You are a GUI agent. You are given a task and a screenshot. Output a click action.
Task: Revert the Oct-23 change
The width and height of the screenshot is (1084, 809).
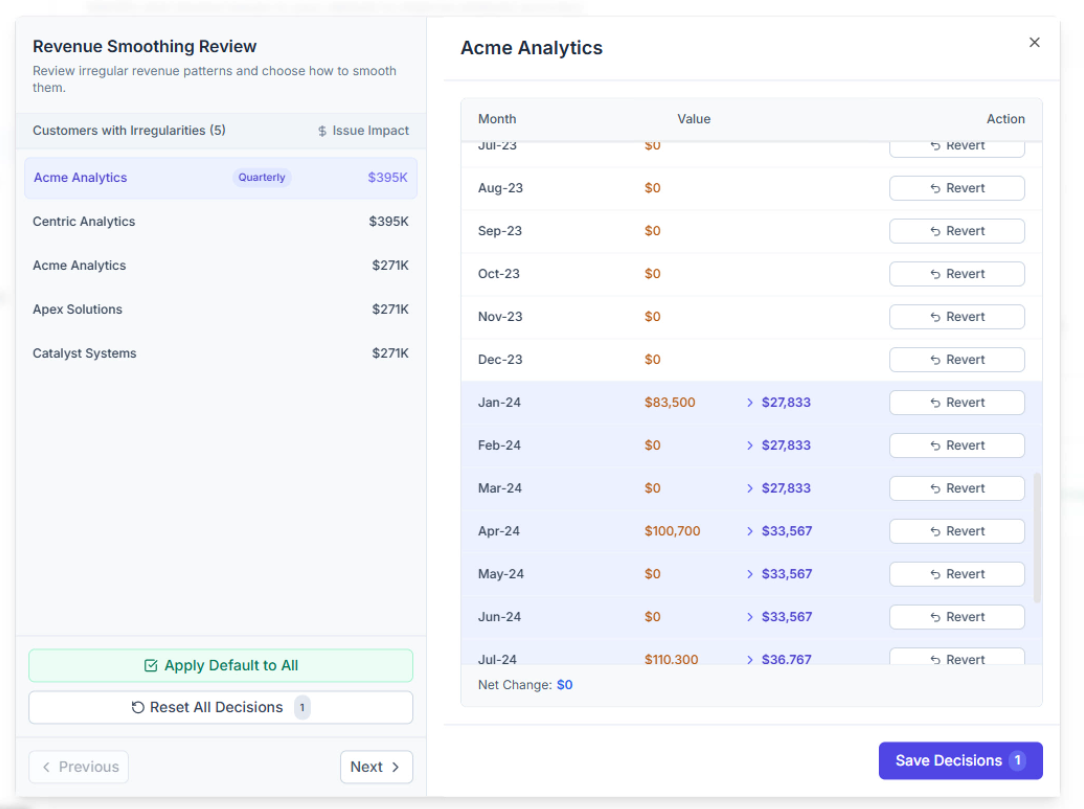956,273
